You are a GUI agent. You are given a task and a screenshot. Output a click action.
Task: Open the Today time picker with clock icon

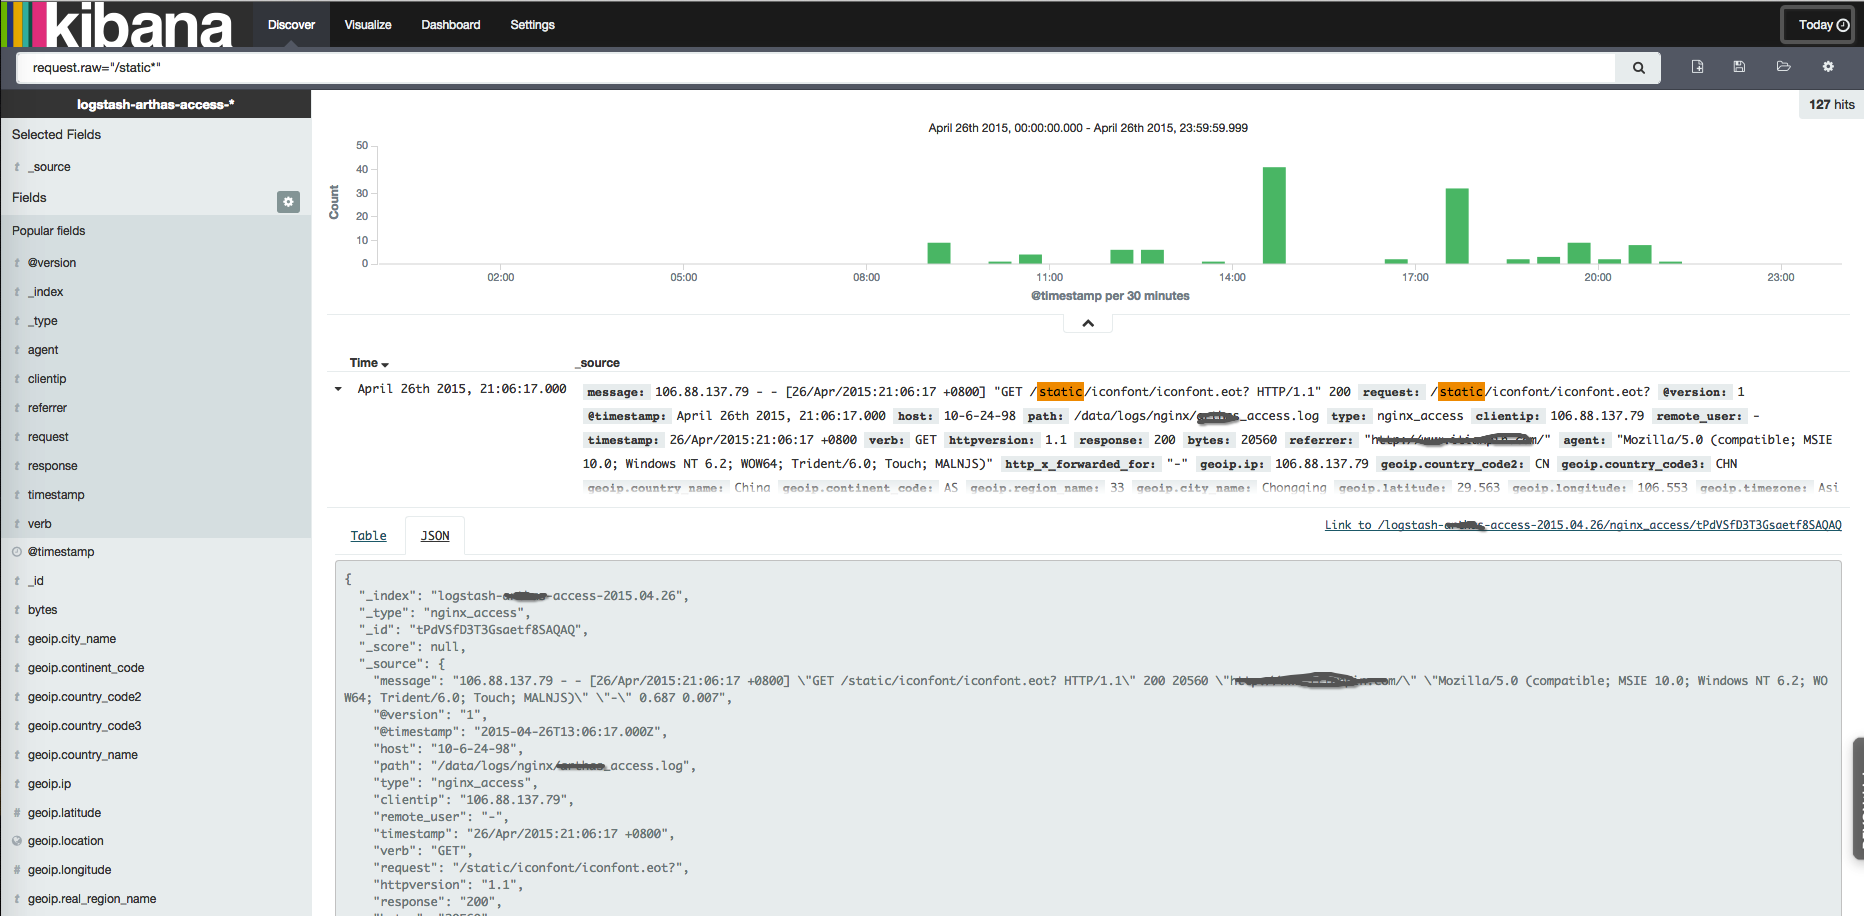point(1817,24)
